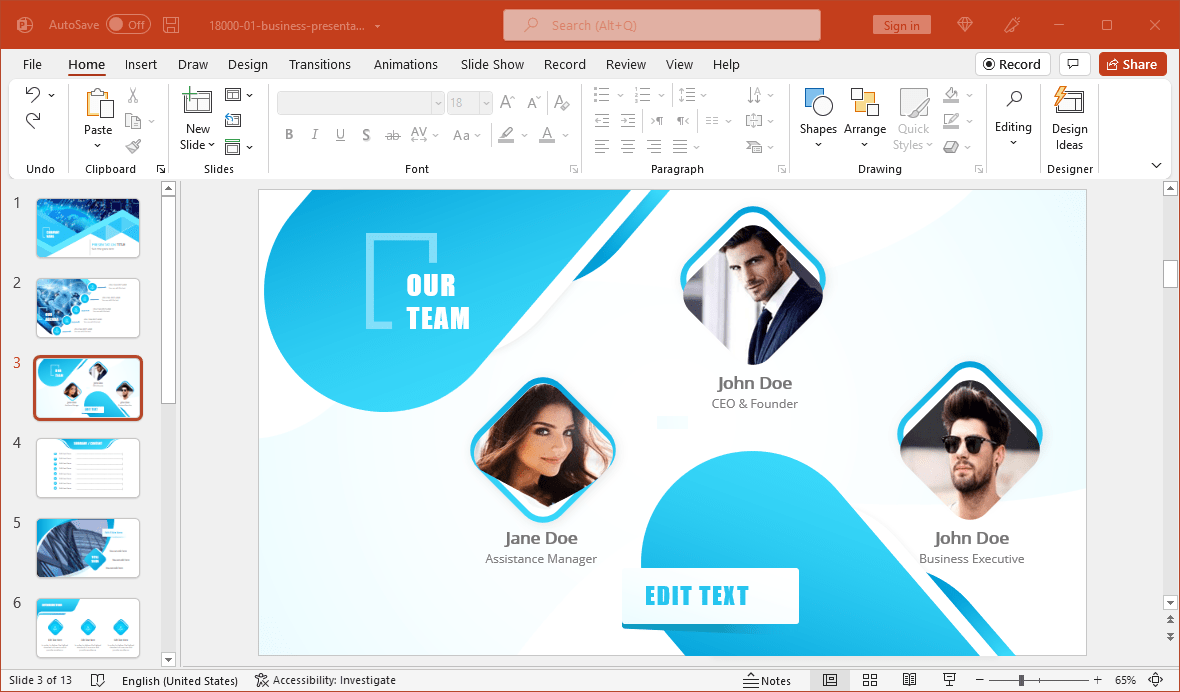Open the font size dropdown
The width and height of the screenshot is (1180, 692).
(486, 102)
